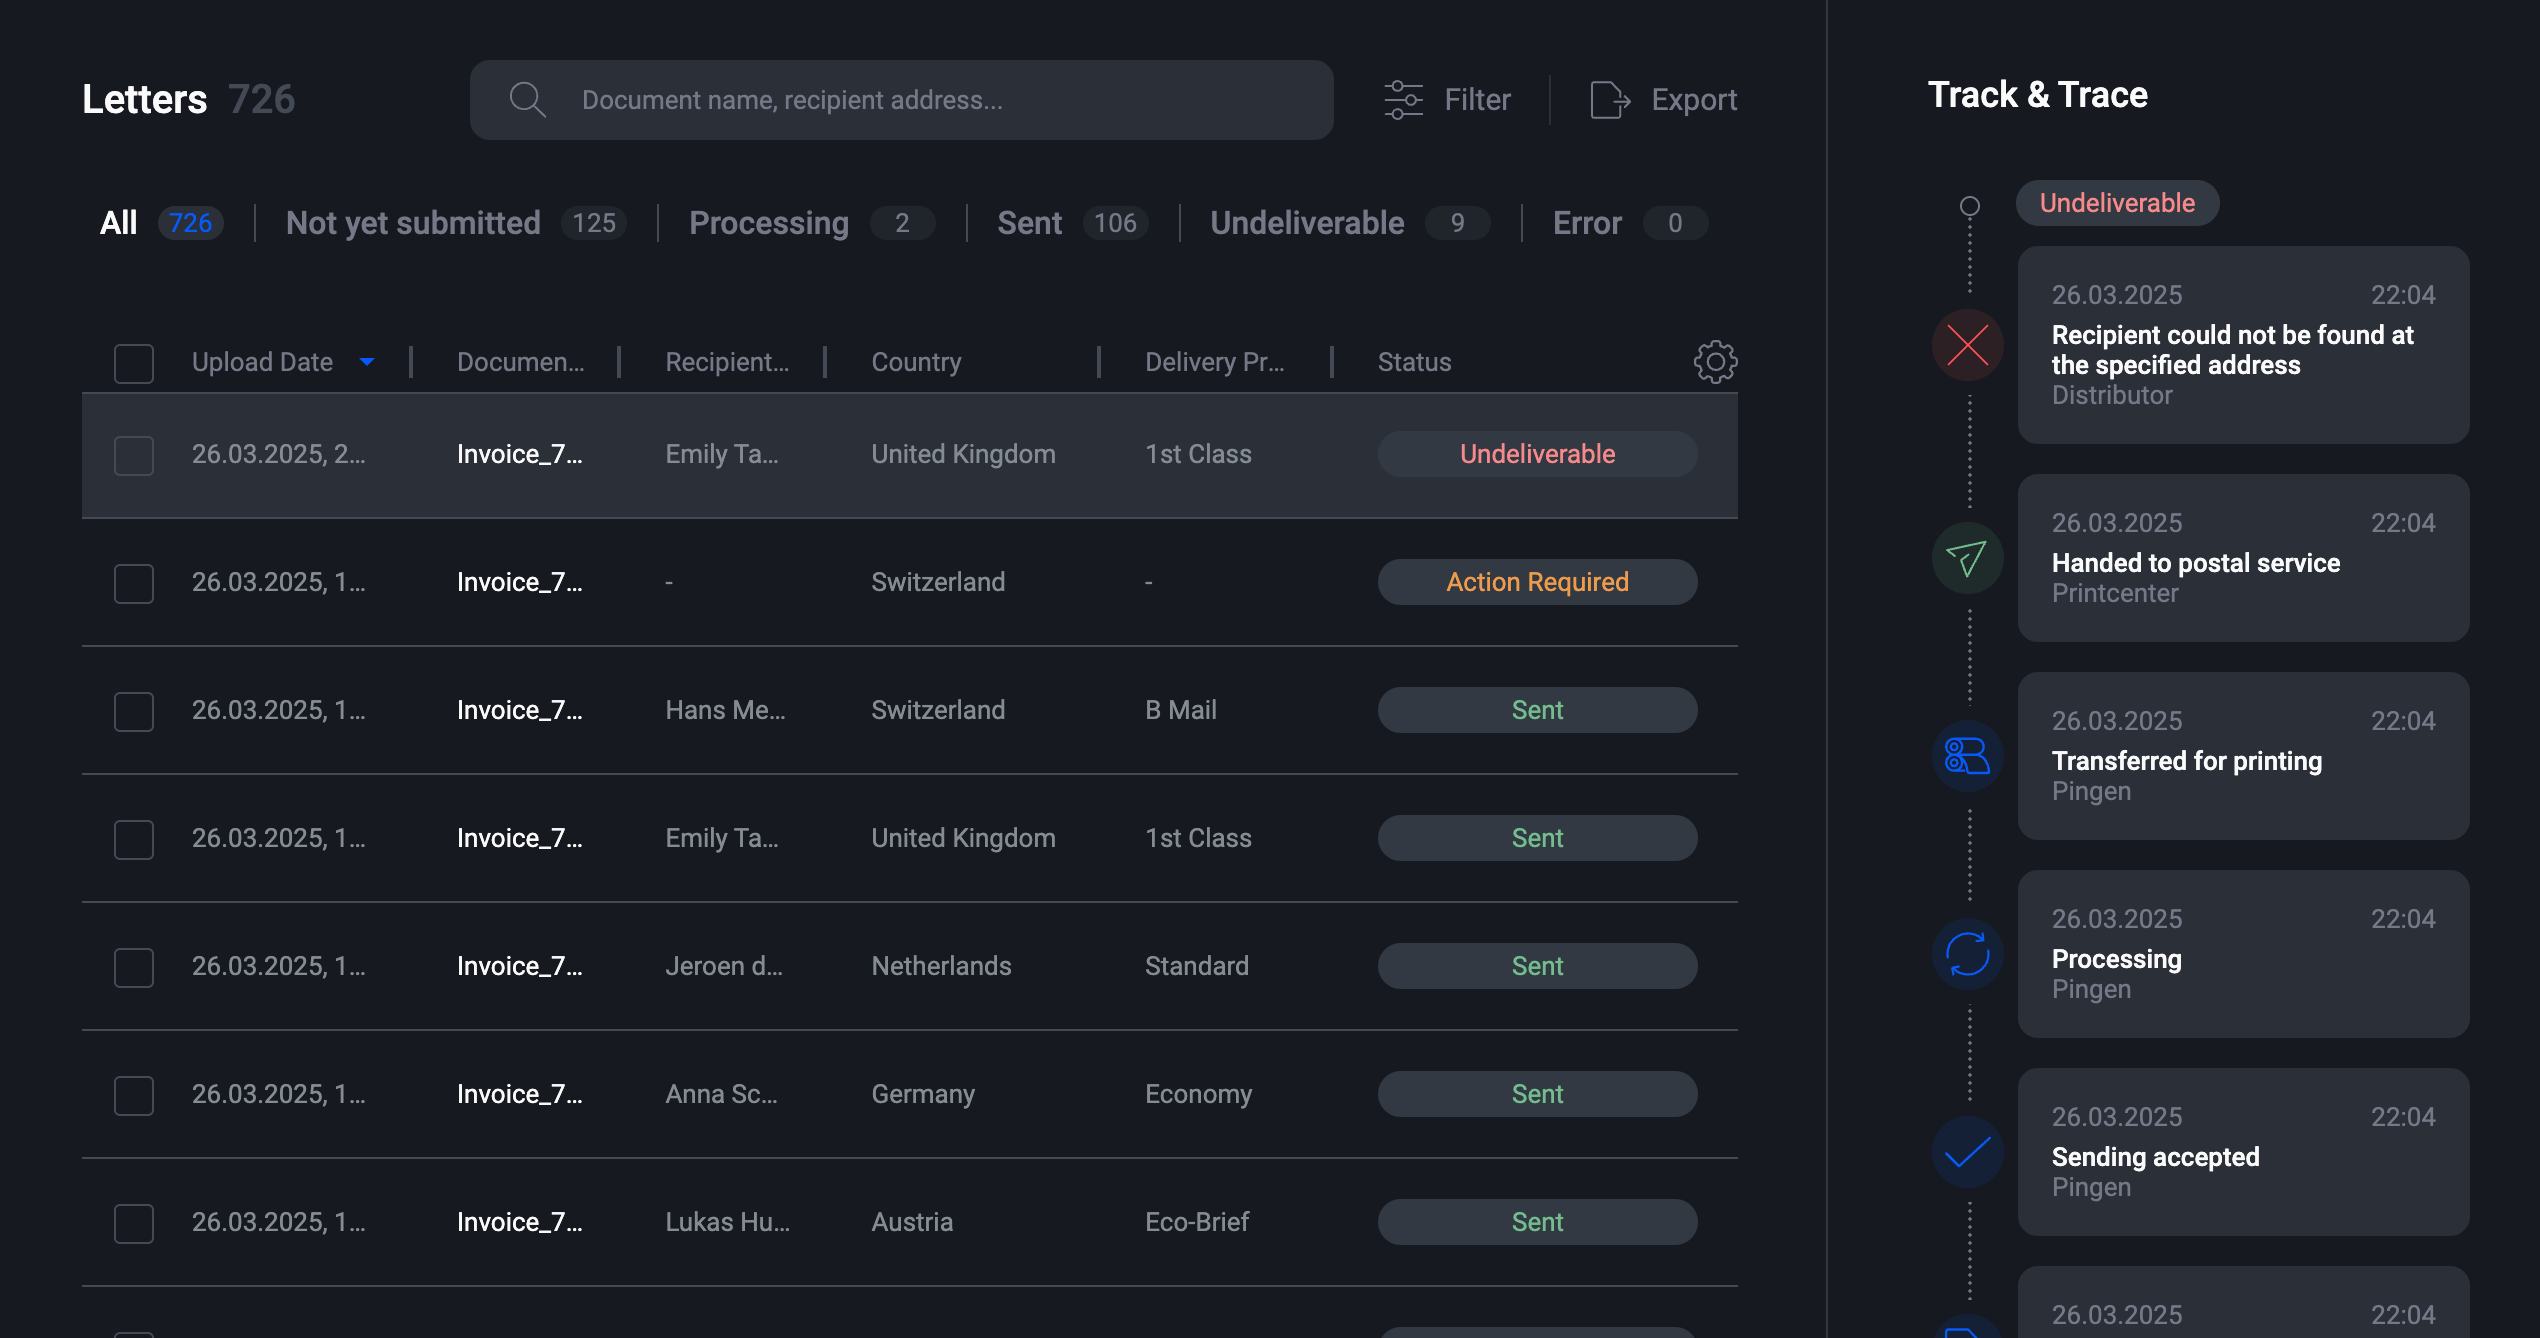This screenshot has height=1338, width=2540.
Task: Click the Action Required status badge
Action: [x=1536, y=581]
